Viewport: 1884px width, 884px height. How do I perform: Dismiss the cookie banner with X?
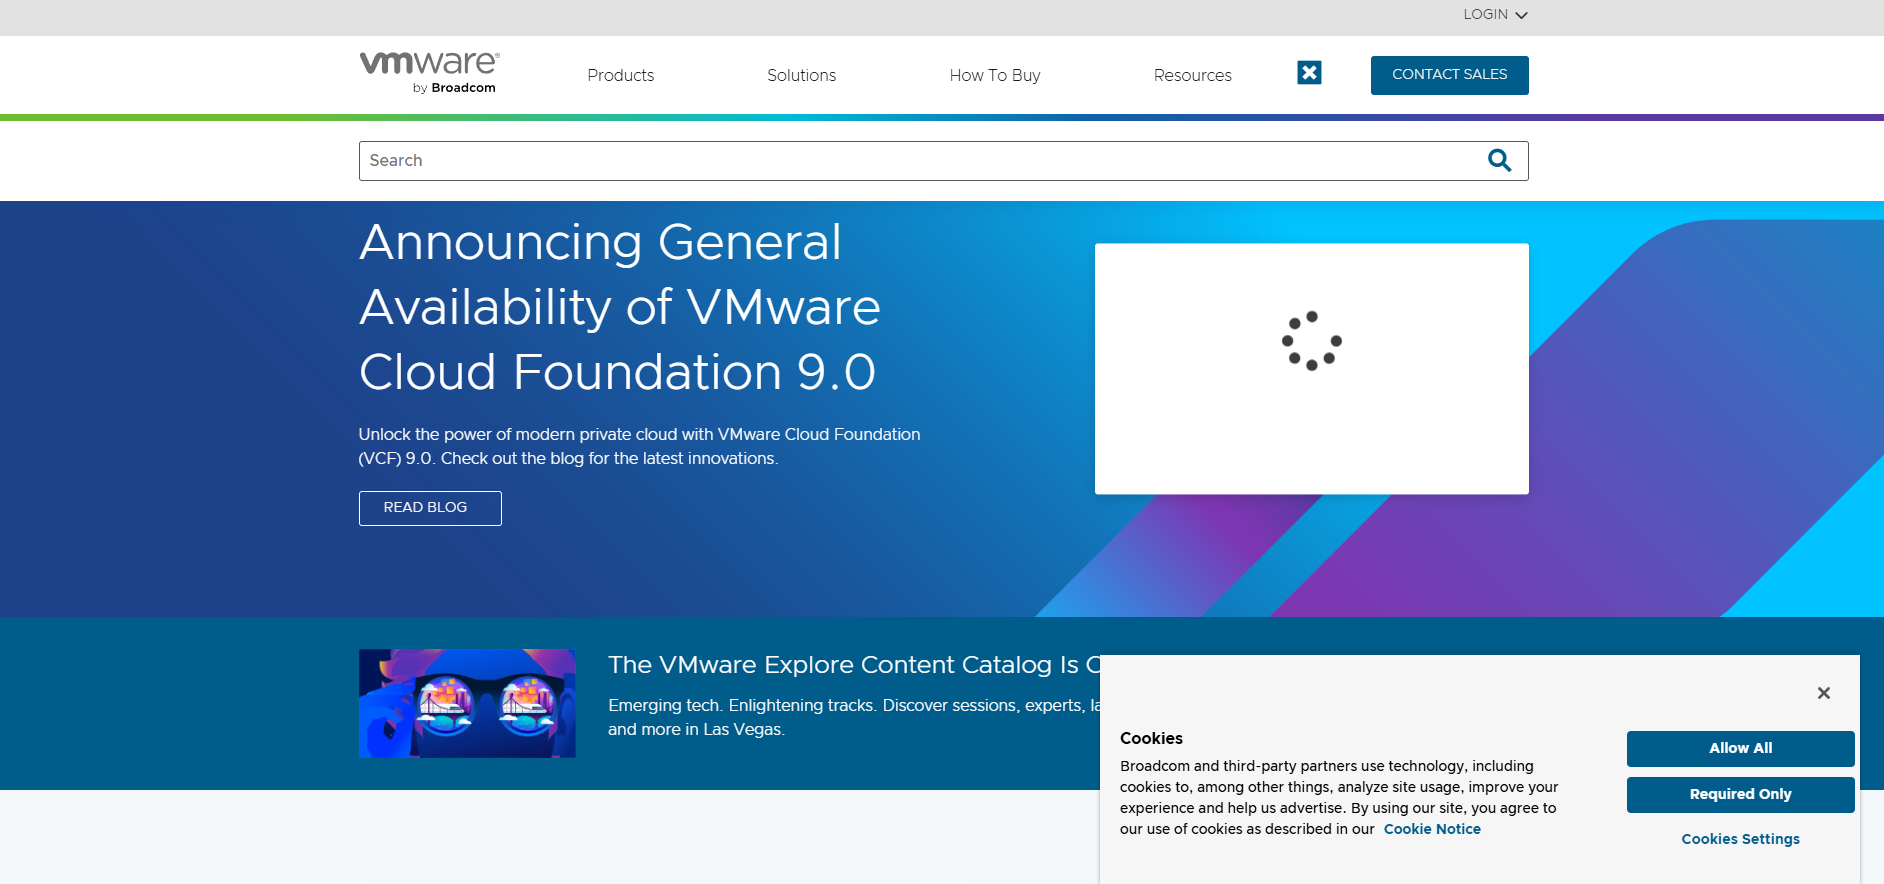(x=1823, y=693)
